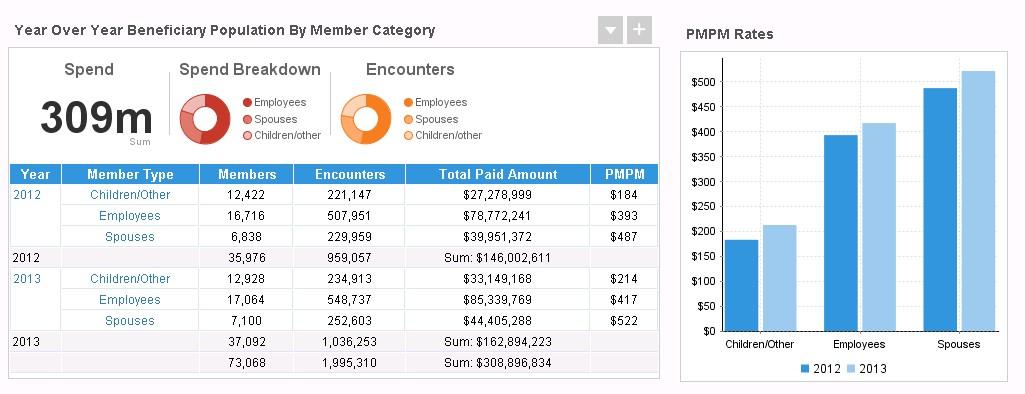Sort by the Total Paid Amount header
This screenshot has height=394, width=1025.
497,174
